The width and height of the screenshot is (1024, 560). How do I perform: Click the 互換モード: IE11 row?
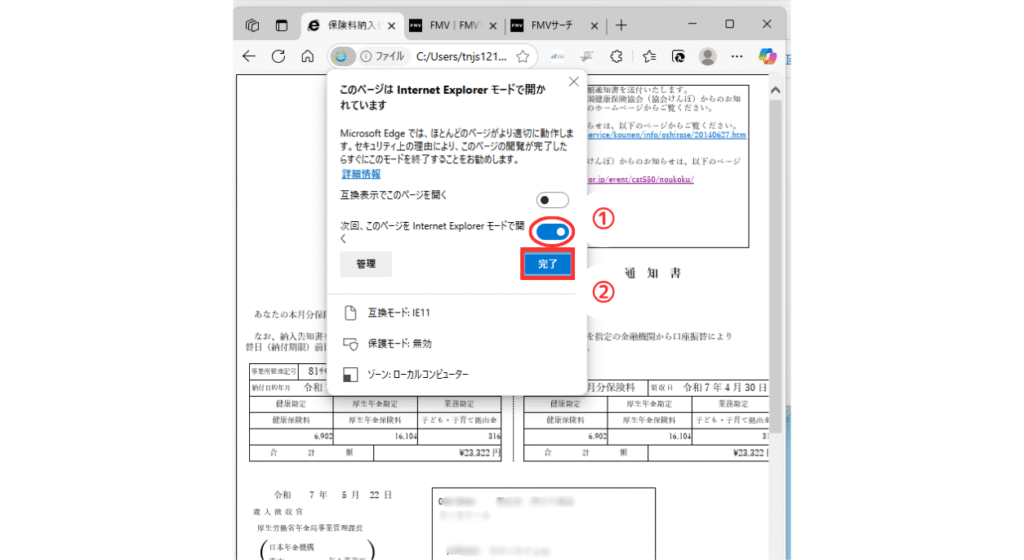pos(457,313)
